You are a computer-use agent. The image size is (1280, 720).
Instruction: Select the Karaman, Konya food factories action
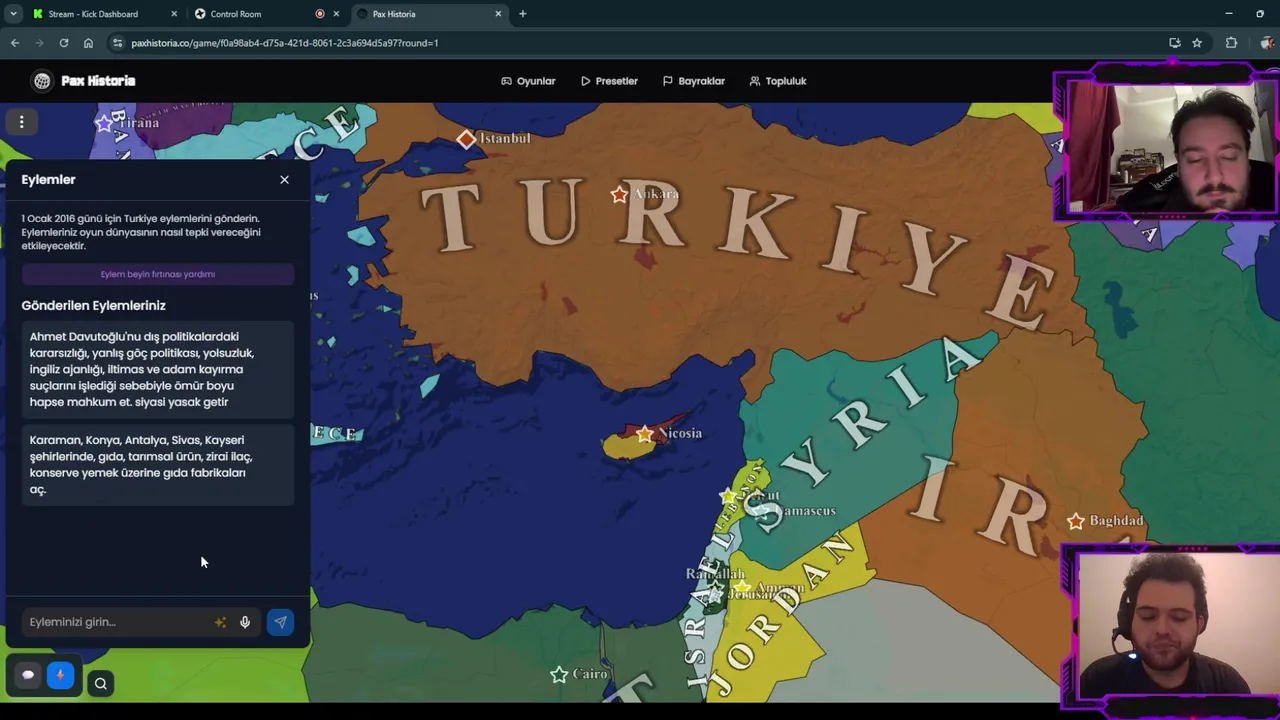pyautogui.click(x=158, y=464)
